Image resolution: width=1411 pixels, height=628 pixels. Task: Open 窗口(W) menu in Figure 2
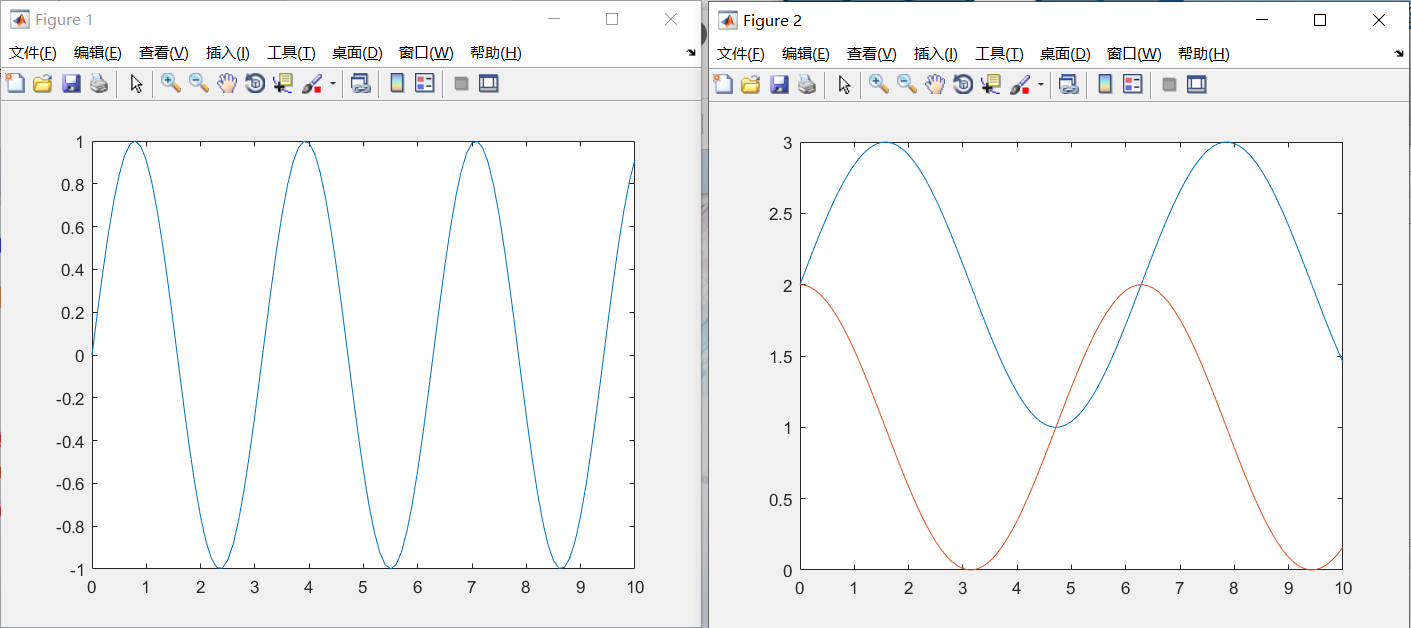[1134, 54]
